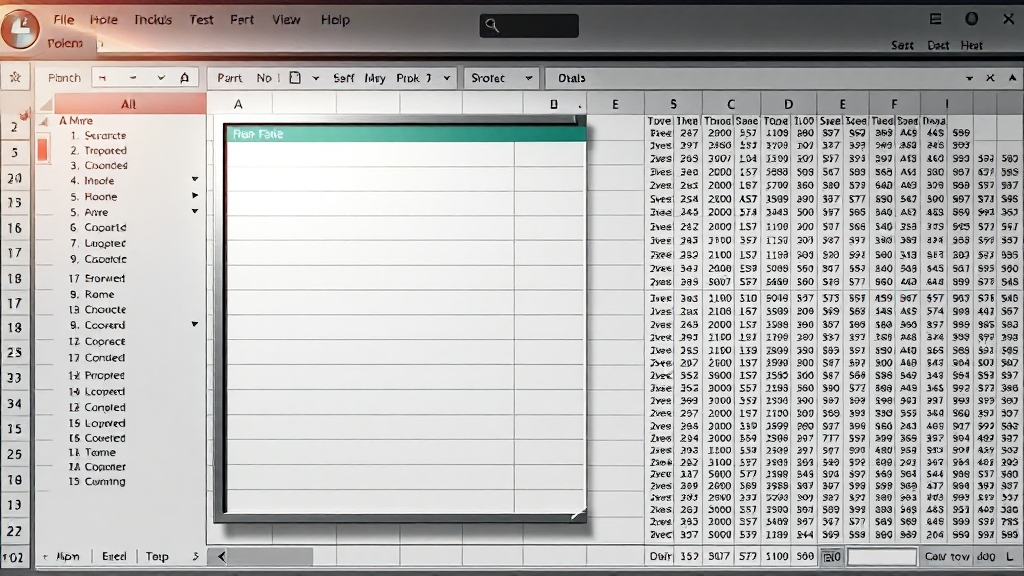Click the round application logo icon
Viewport: 1024px width, 576px height.
coord(19,27)
